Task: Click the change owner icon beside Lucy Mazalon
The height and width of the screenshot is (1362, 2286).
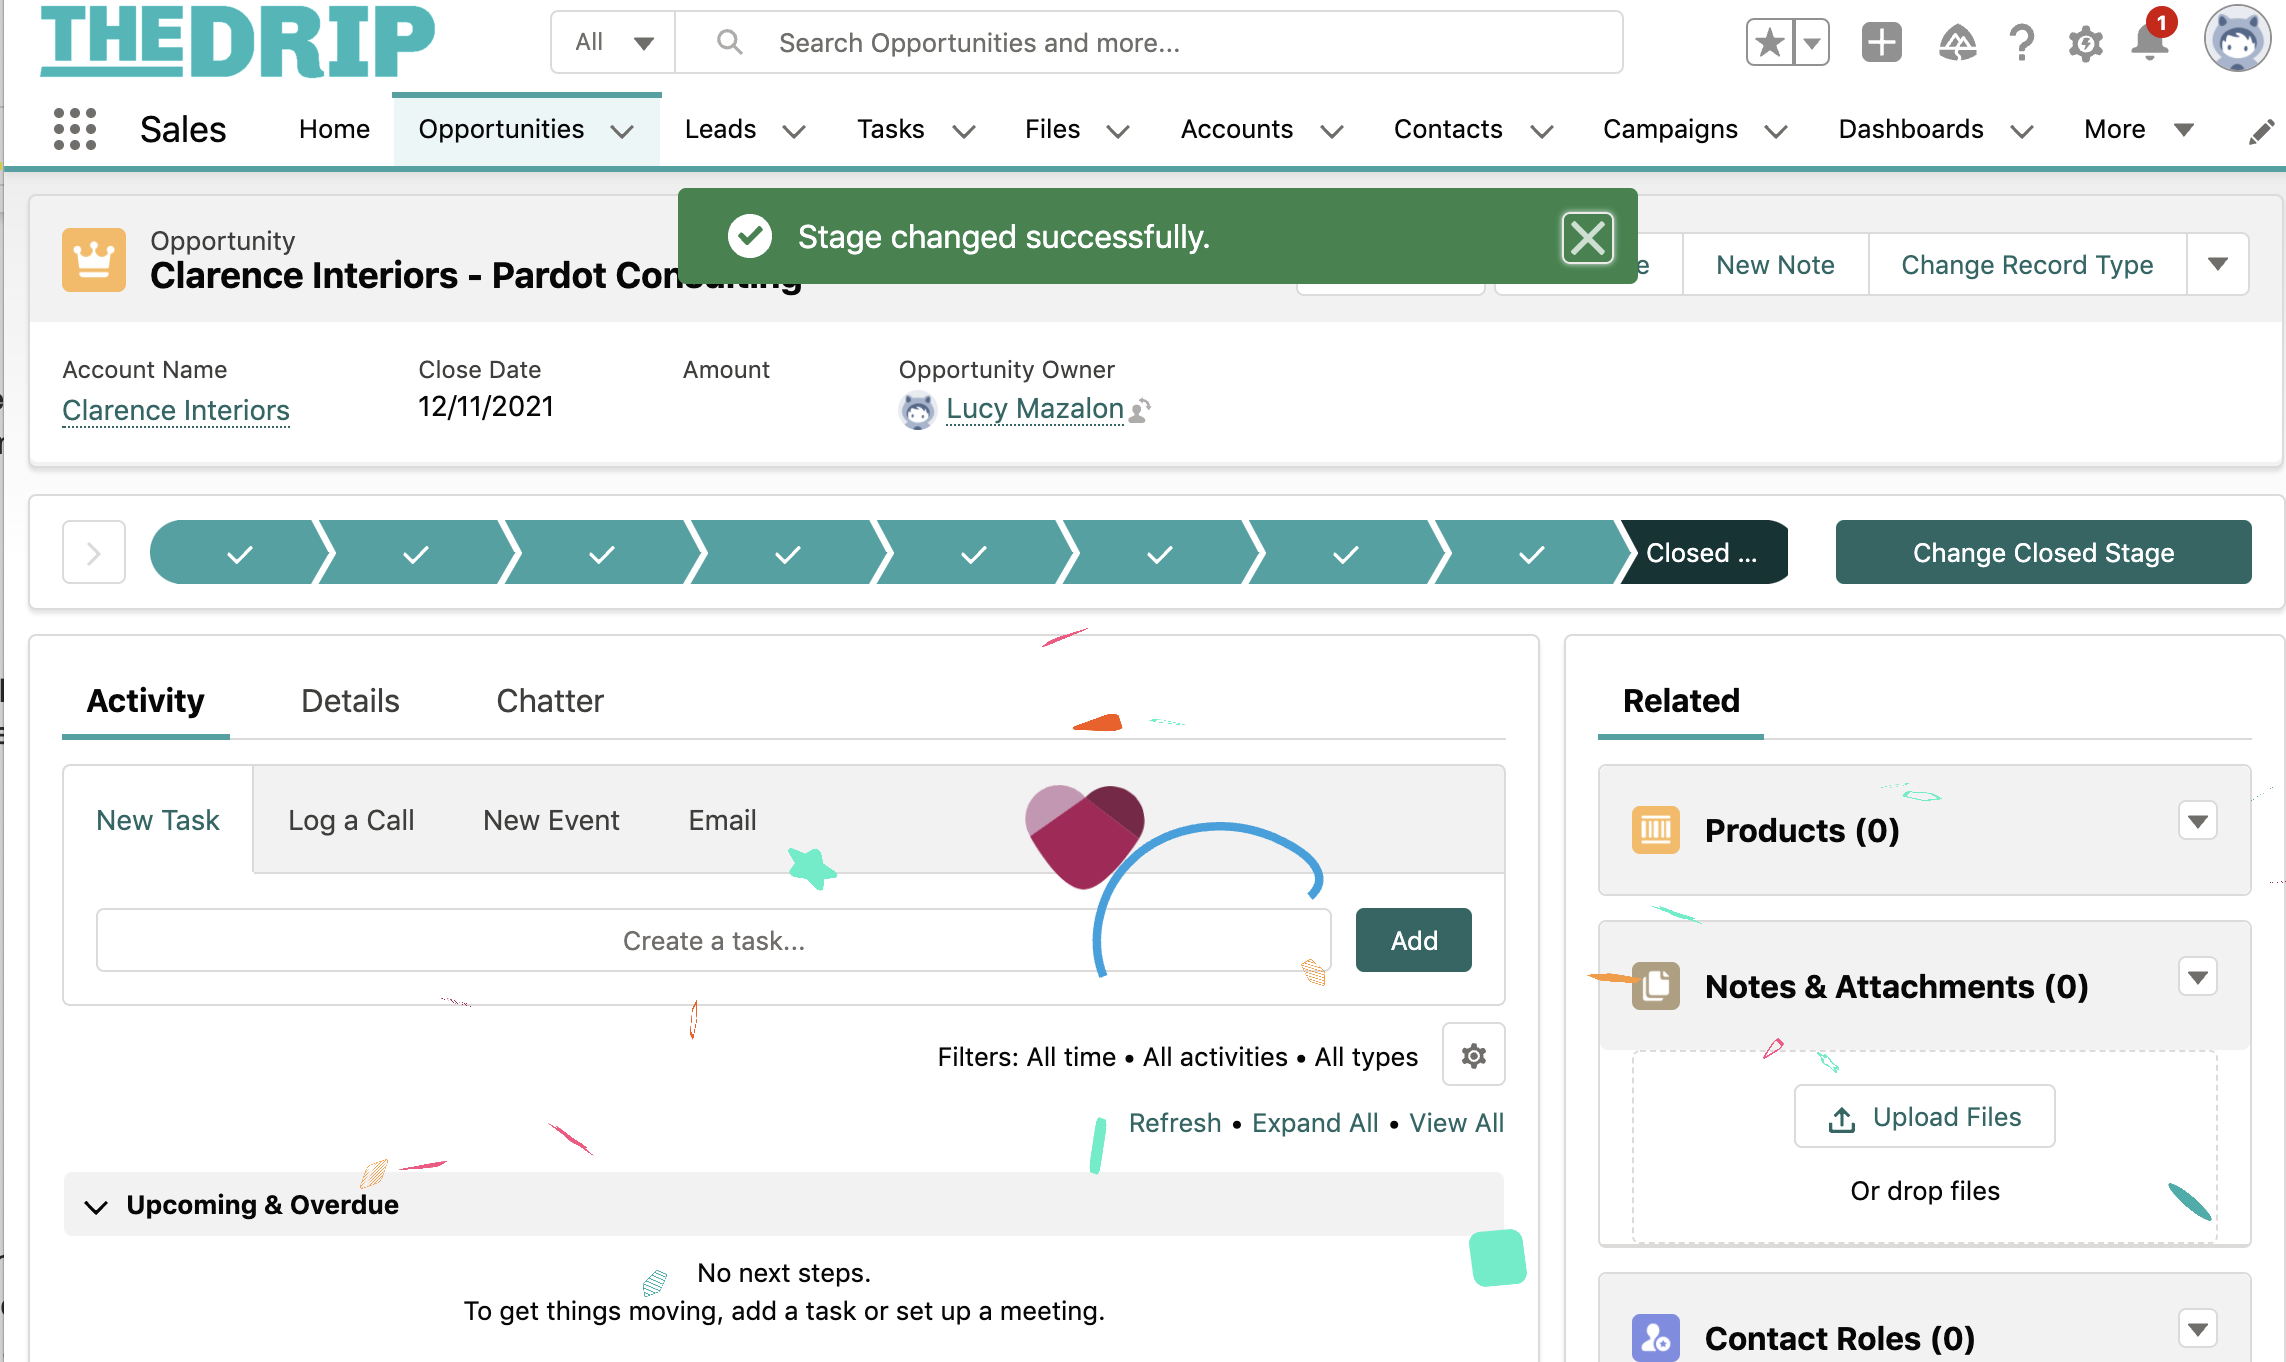Action: (x=1140, y=410)
